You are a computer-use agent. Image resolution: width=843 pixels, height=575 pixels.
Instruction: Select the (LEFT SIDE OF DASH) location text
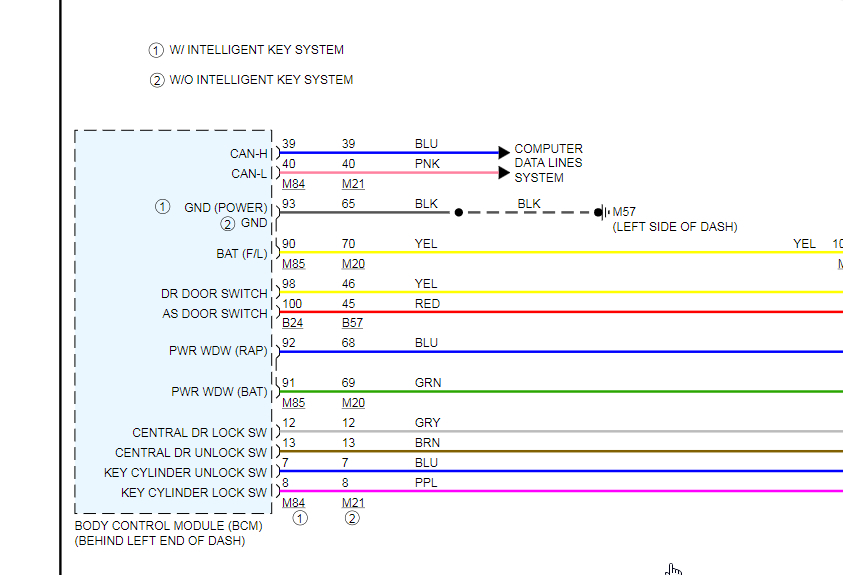point(675,227)
